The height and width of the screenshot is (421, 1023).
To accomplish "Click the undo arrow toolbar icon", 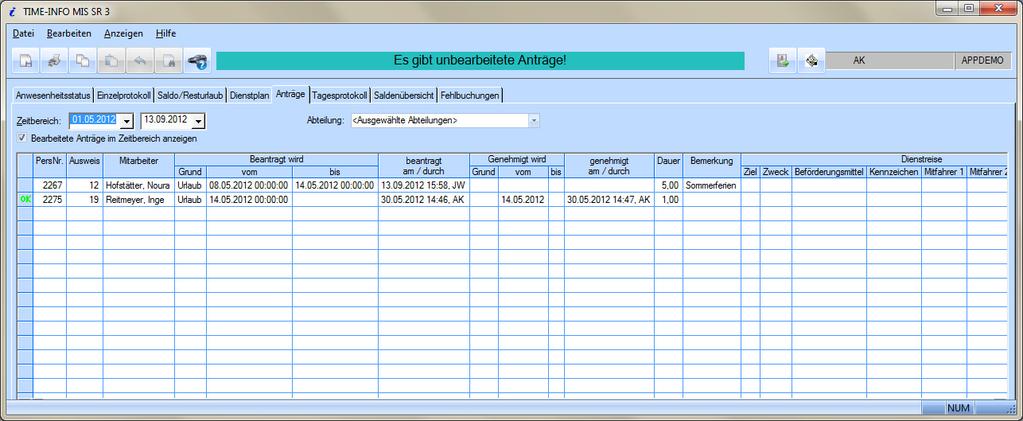I will point(140,61).
